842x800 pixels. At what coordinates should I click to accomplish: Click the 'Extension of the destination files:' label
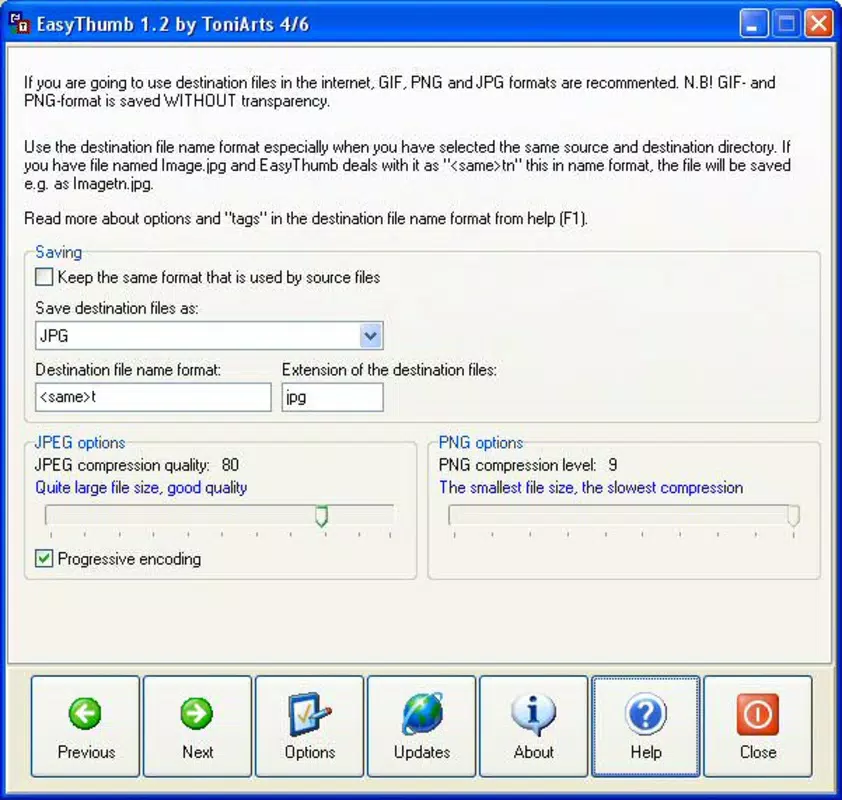pos(389,370)
